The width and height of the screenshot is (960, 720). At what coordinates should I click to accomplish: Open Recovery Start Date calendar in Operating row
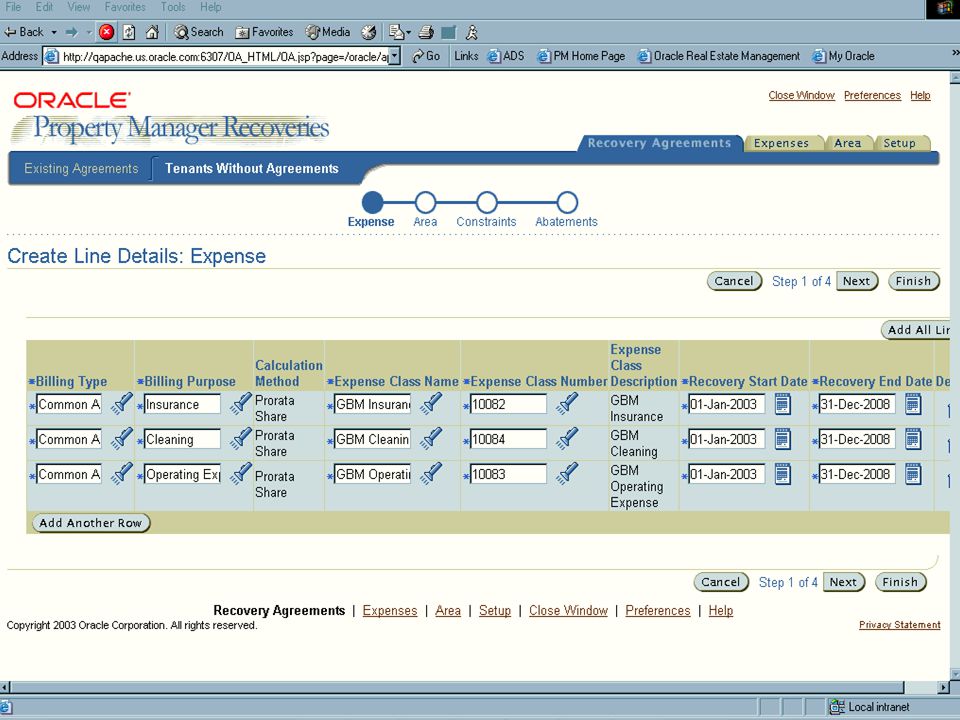782,474
